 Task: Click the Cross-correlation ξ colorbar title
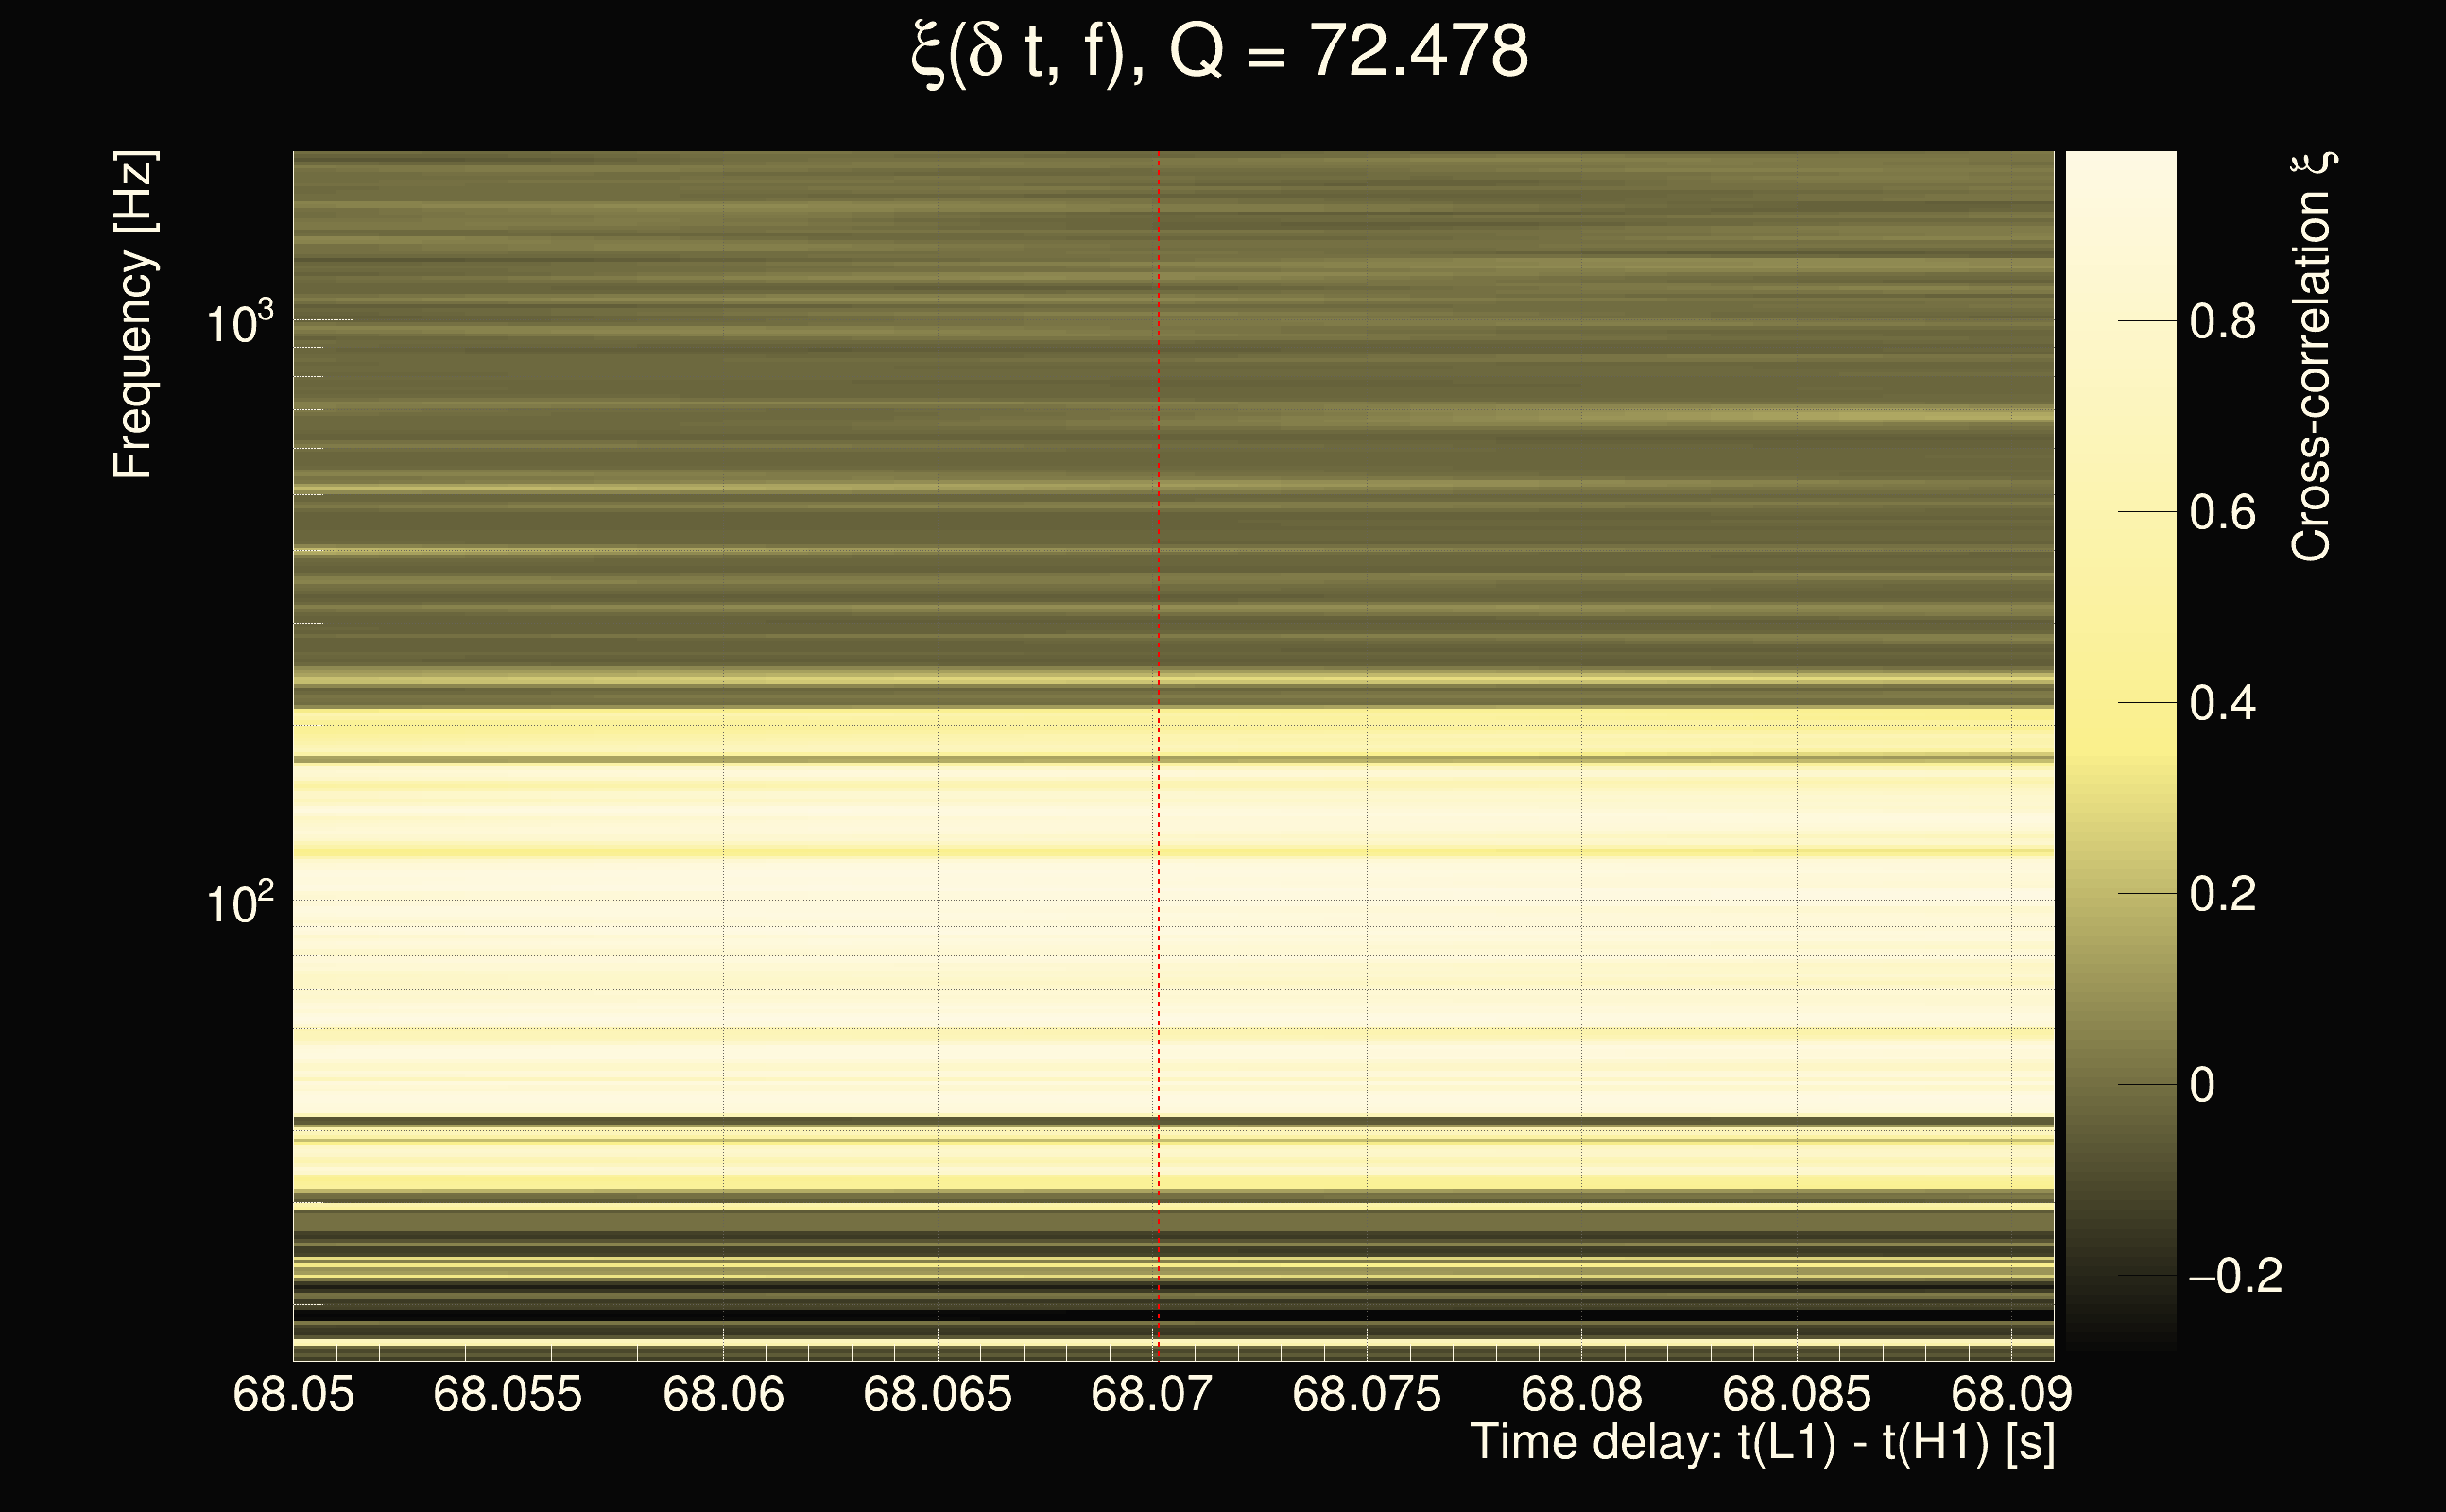[2312, 356]
